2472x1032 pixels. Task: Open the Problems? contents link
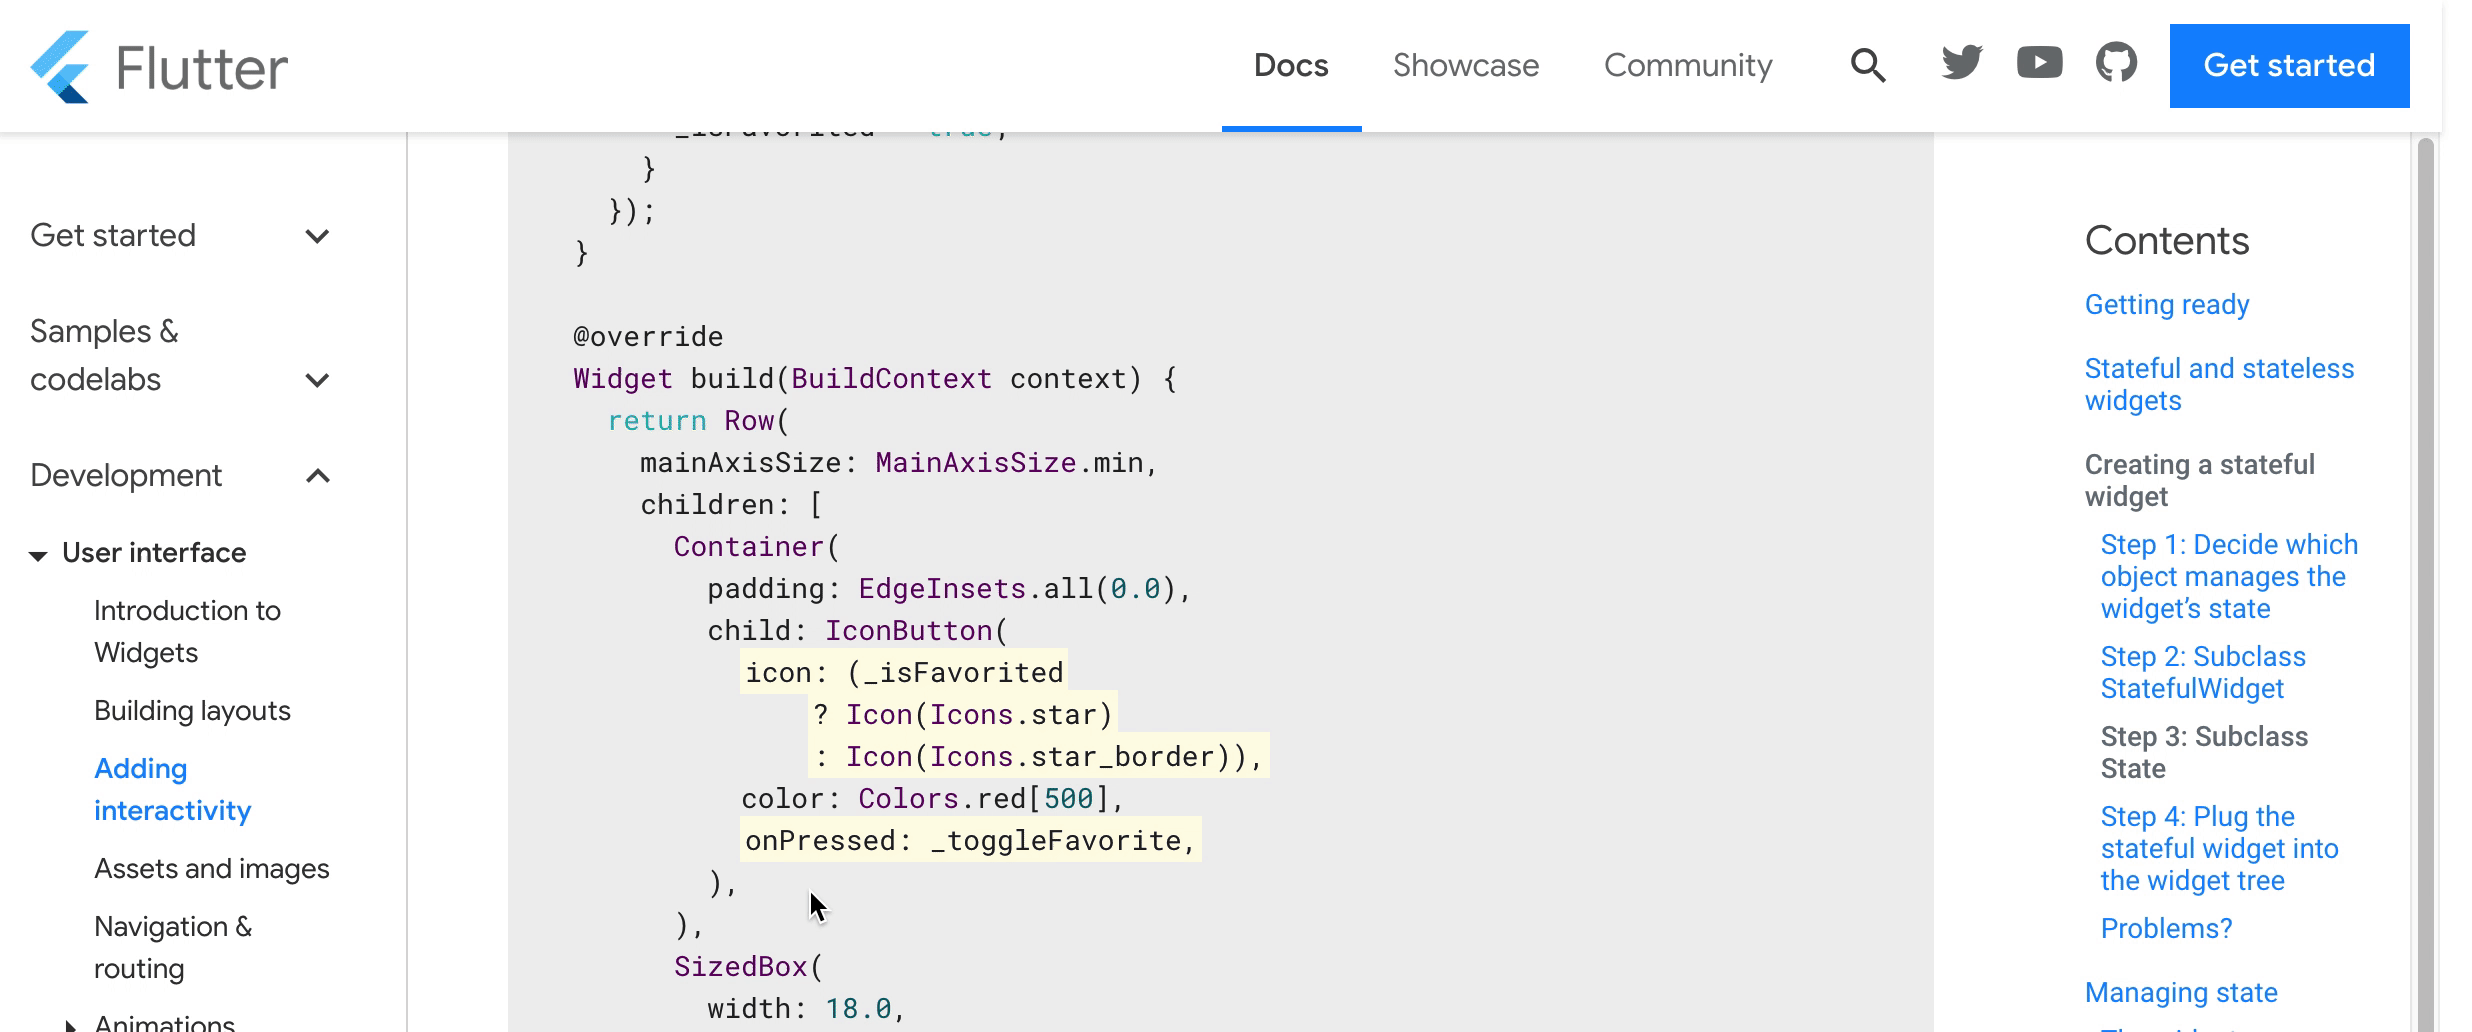click(x=2166, y=929)
